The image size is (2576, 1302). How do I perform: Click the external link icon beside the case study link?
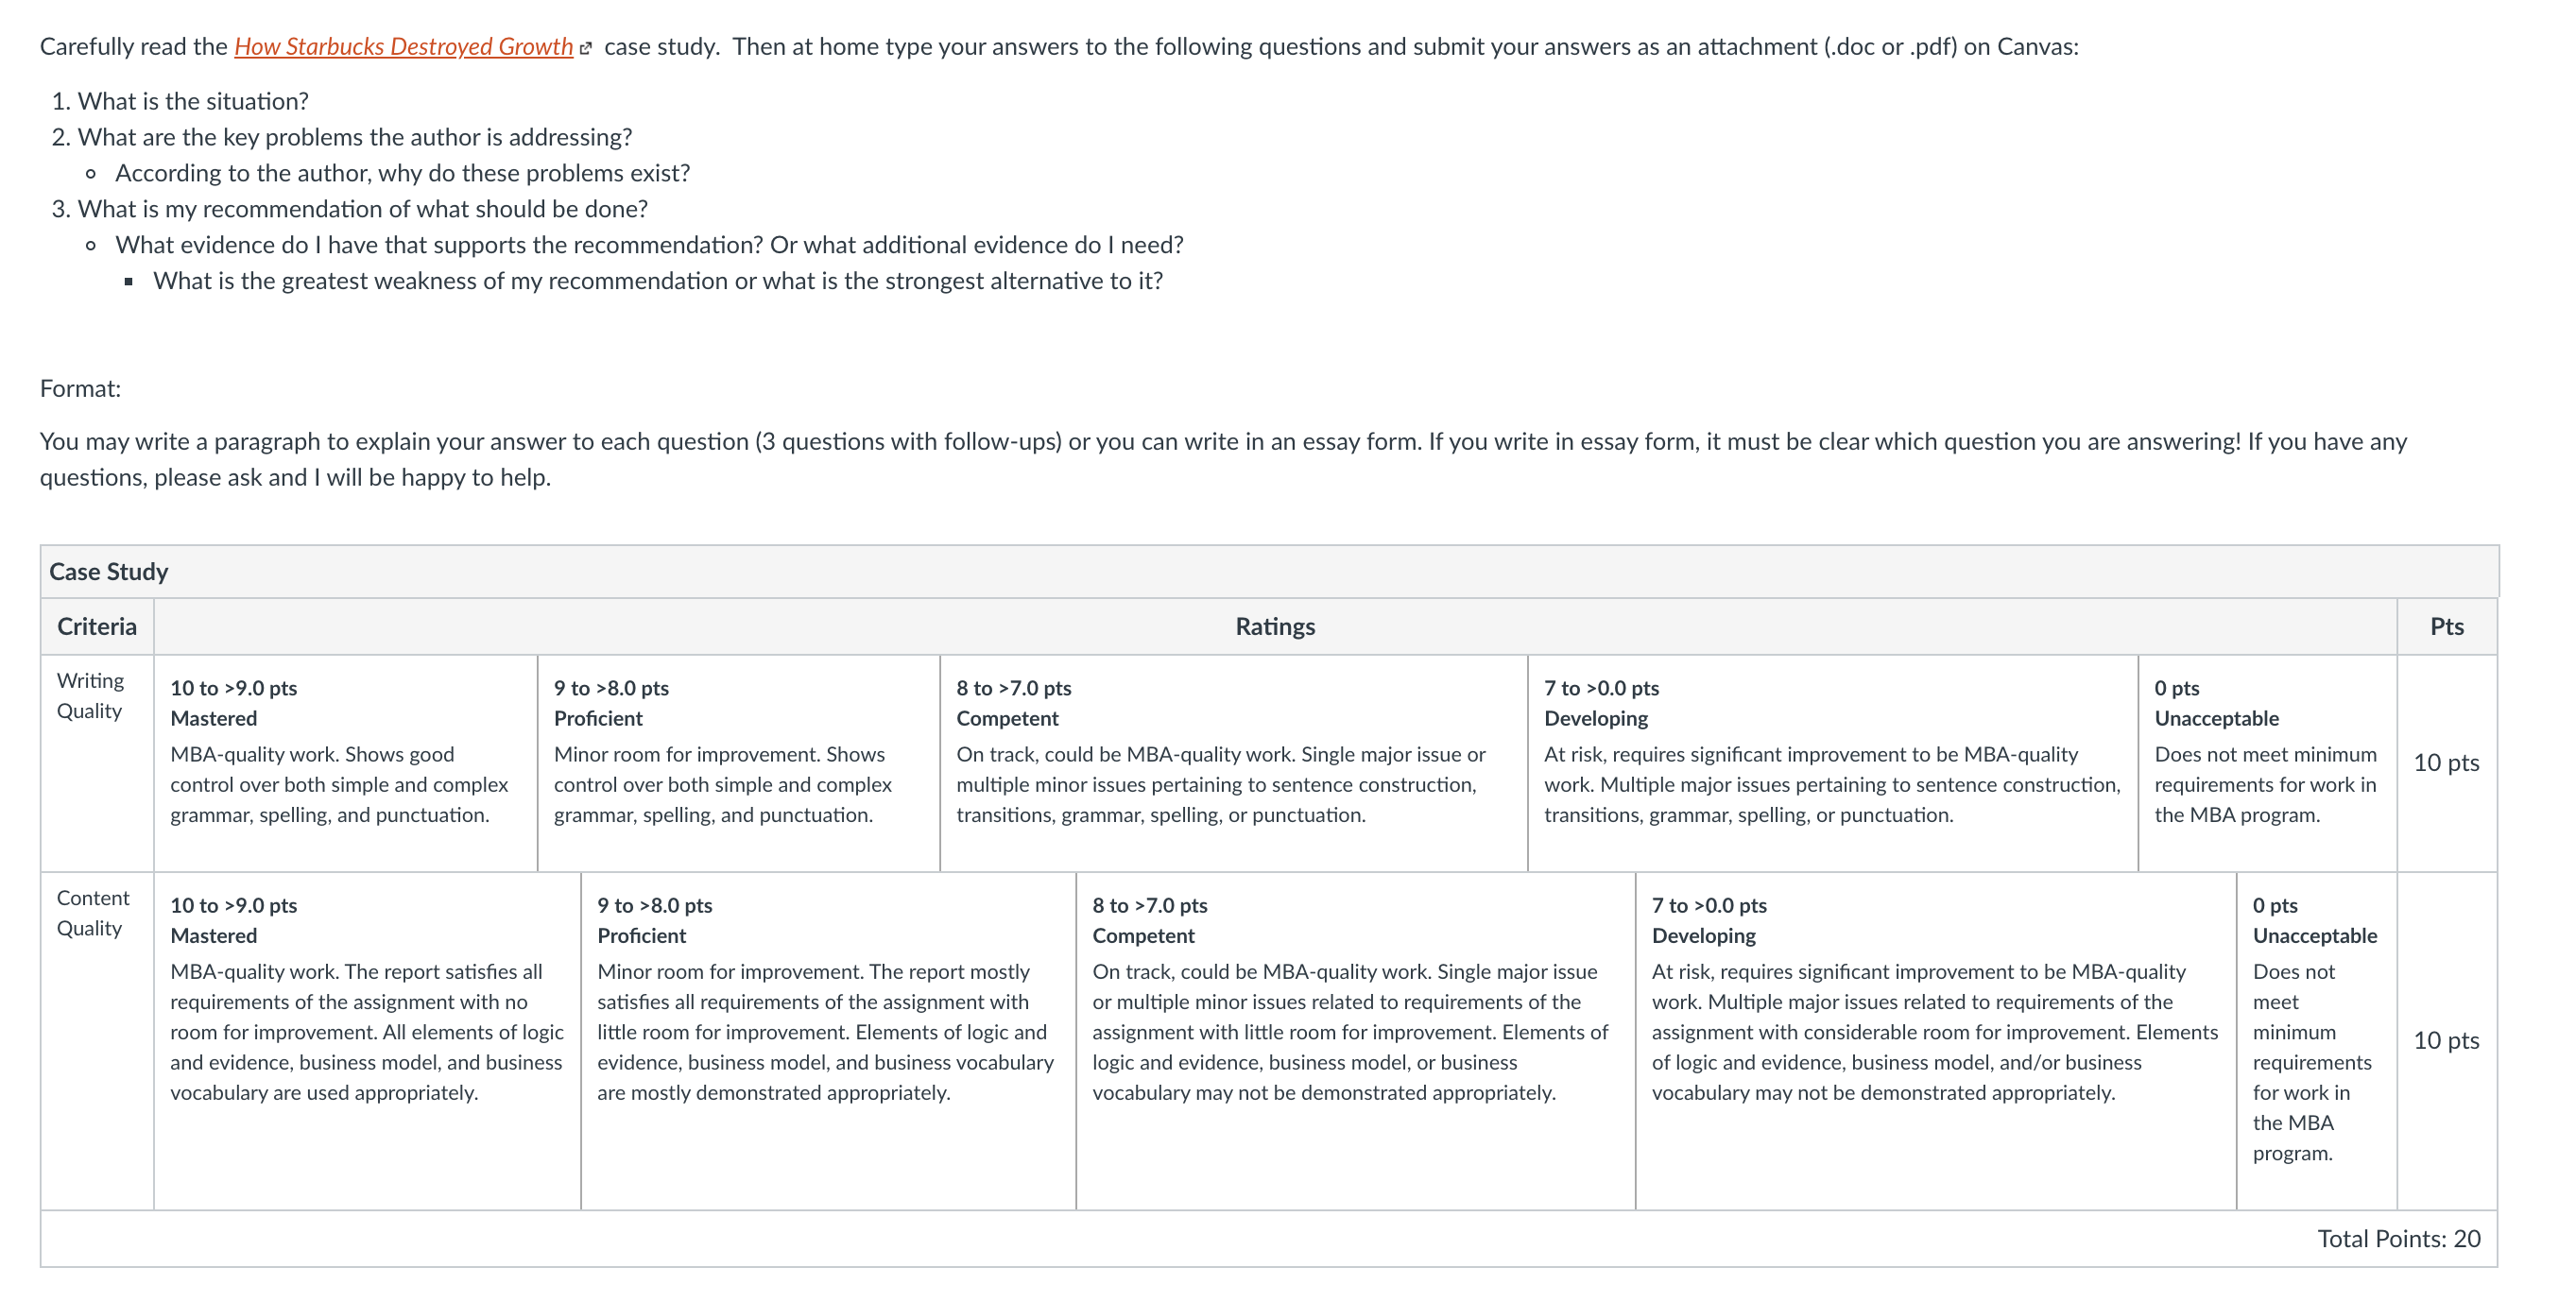[586, 48]
